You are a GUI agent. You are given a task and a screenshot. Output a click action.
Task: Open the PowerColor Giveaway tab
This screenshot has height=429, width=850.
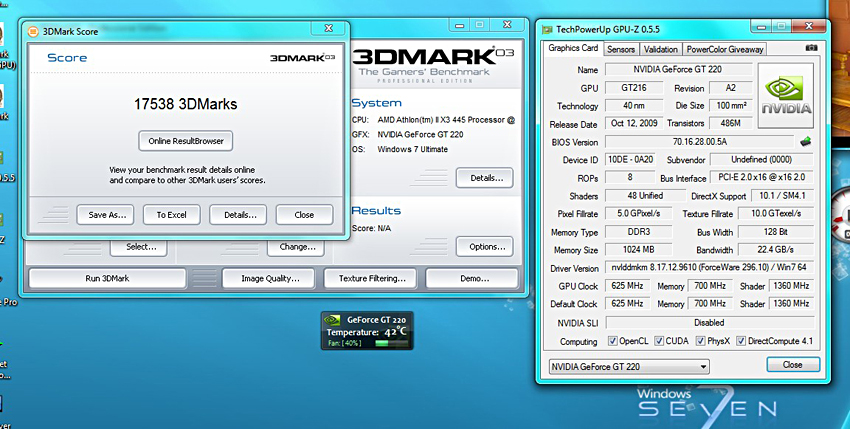click(725, 49)
